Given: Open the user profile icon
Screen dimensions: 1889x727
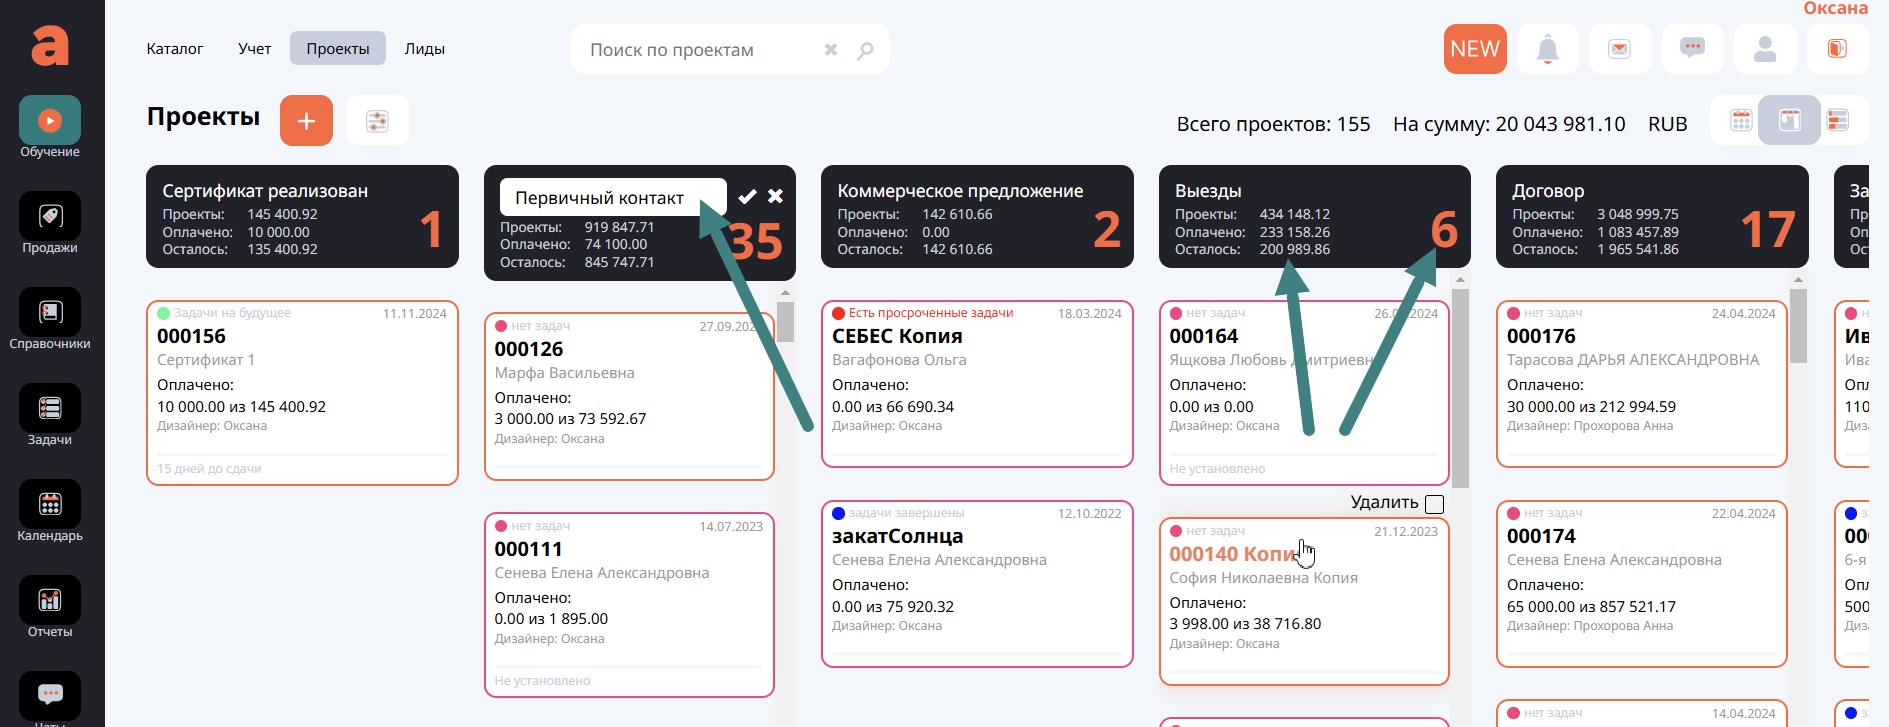Looking at the screenshot, I should [x=1765, y=49].
